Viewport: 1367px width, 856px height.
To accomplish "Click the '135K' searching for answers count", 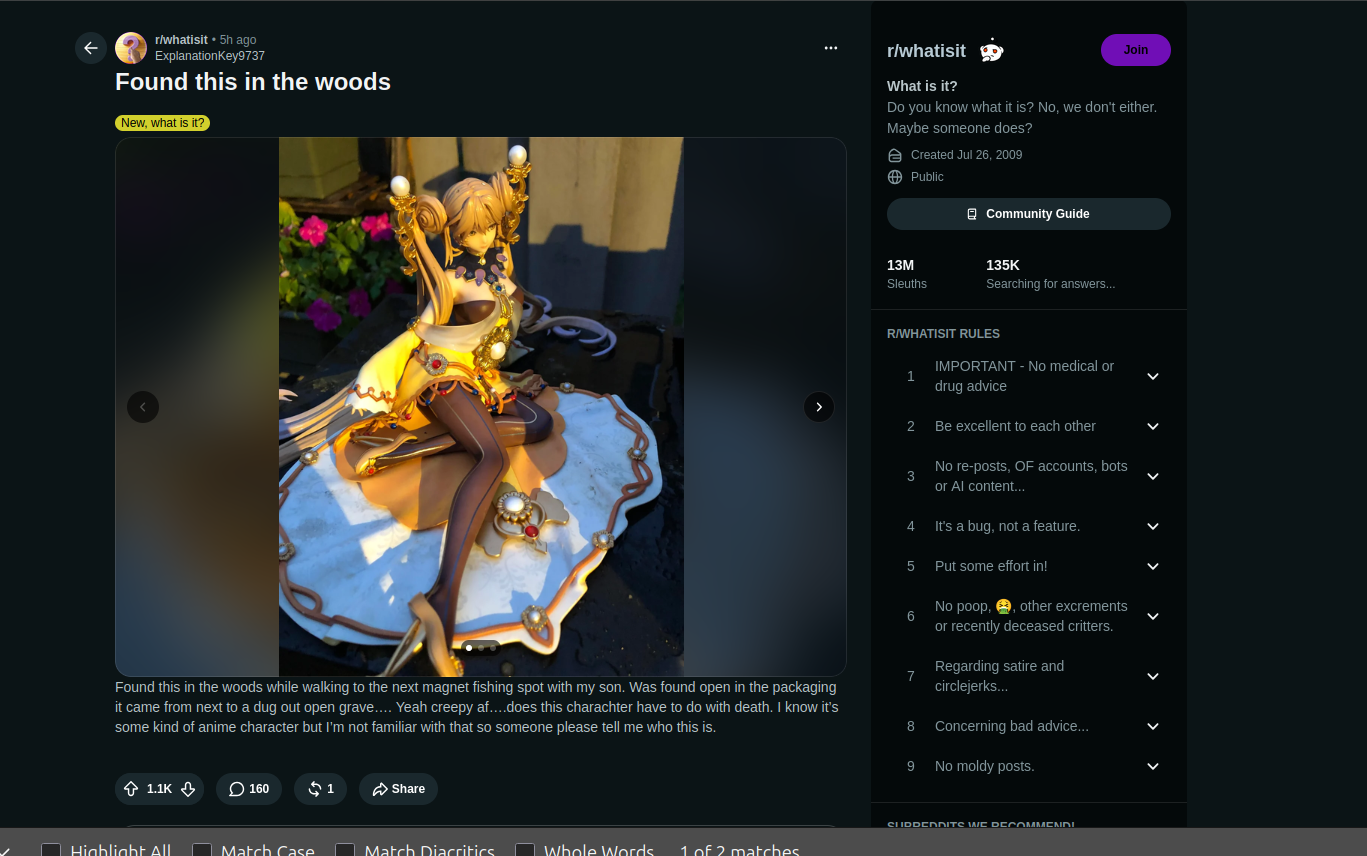I will tap(1003, 265).
